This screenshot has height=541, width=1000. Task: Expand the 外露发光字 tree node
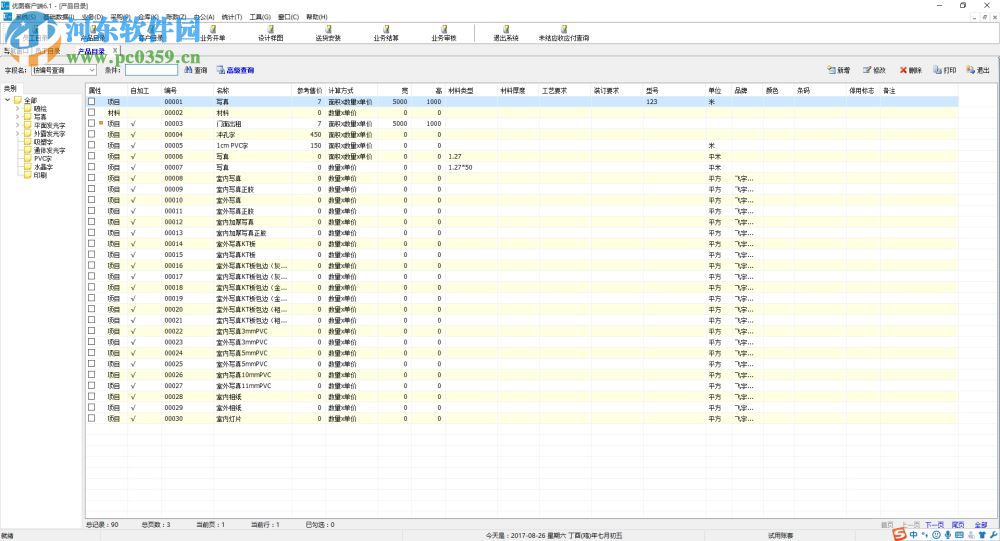click(x=17, y=133)
